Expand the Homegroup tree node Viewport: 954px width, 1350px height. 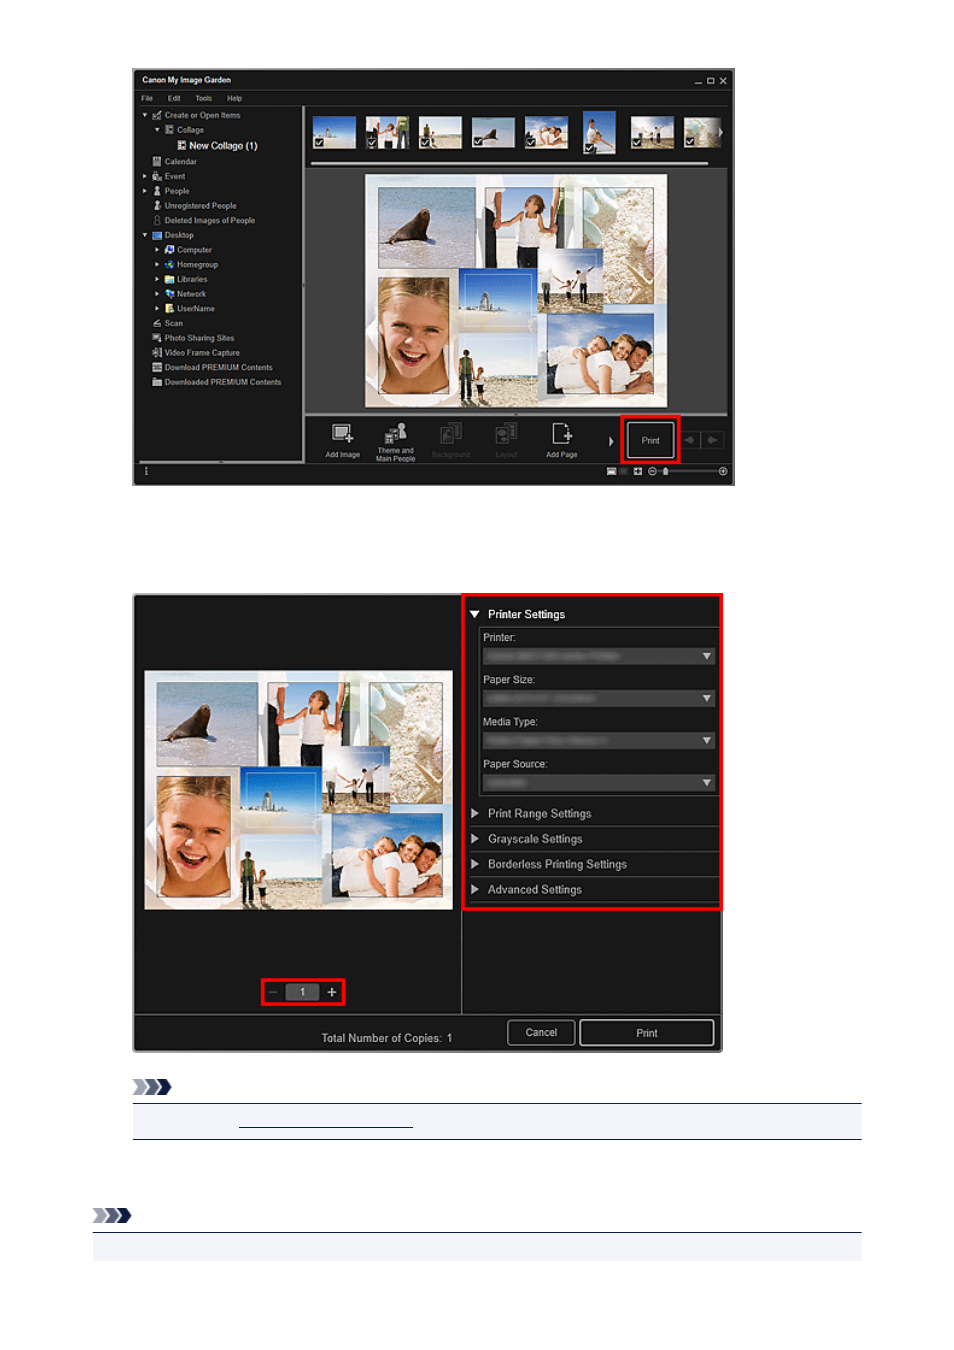click(x=157, y=264)
